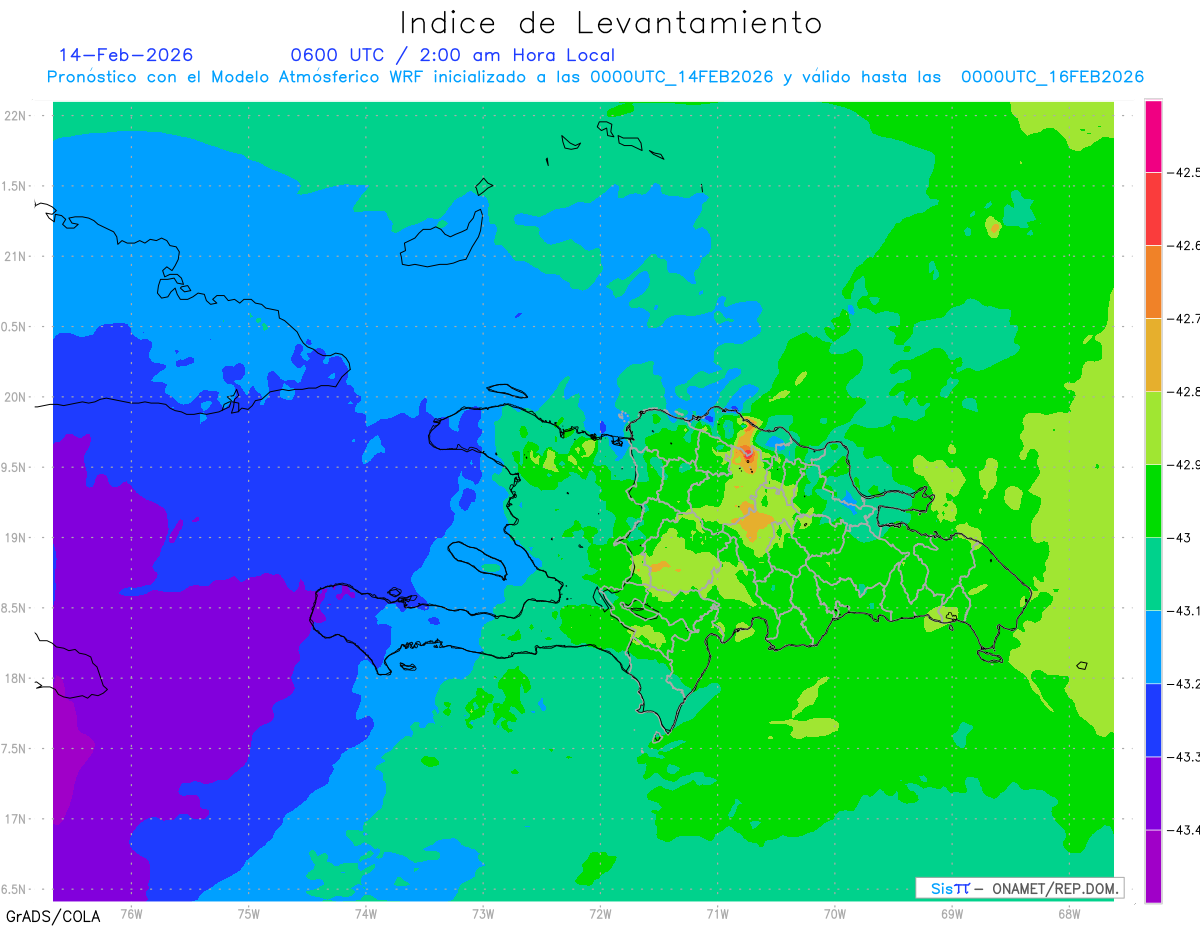Click the "-42.7" color scale value
Screen dimensions: 1200x927
pyautogui.click(x=1185, y=319)
